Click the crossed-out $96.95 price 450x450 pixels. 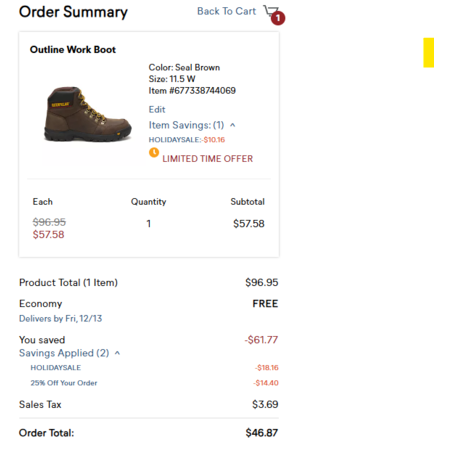(49, 222)
